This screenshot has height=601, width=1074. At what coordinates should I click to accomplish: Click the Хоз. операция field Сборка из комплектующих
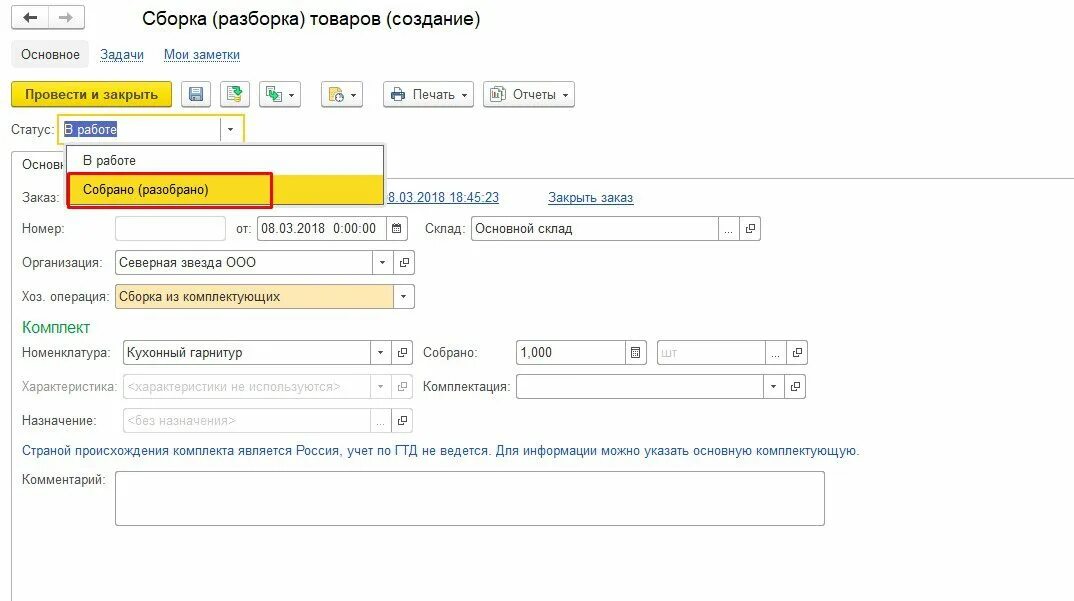click(x=254, y=297)
